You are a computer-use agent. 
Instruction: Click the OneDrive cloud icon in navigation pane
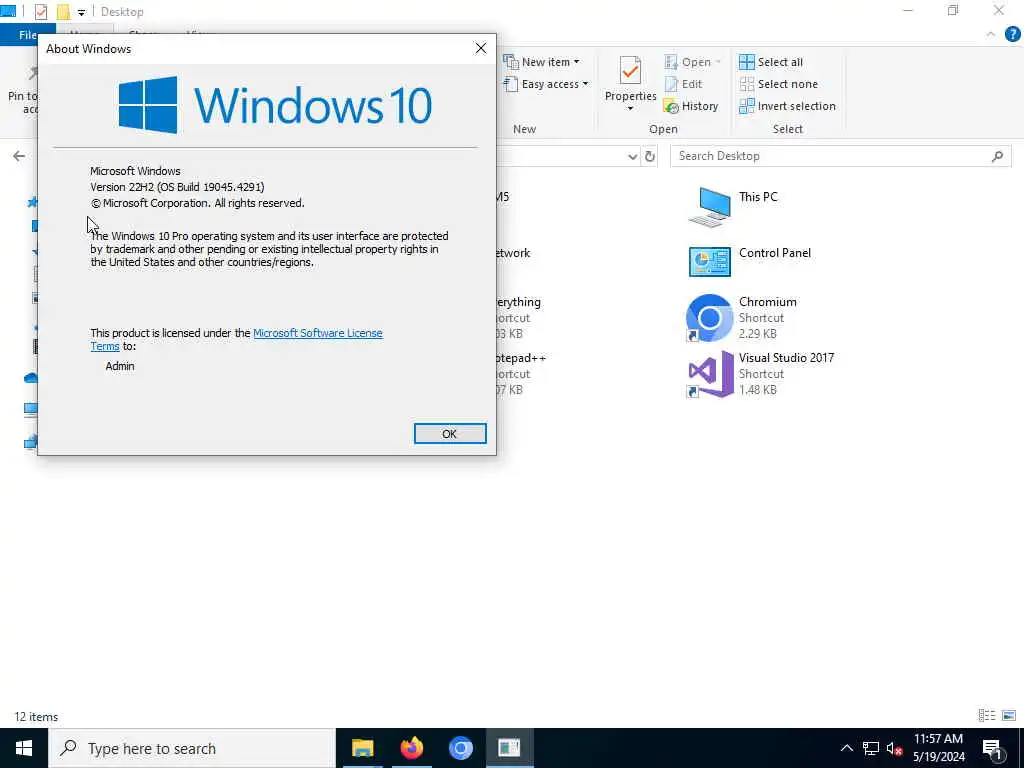tap(31, 377)
